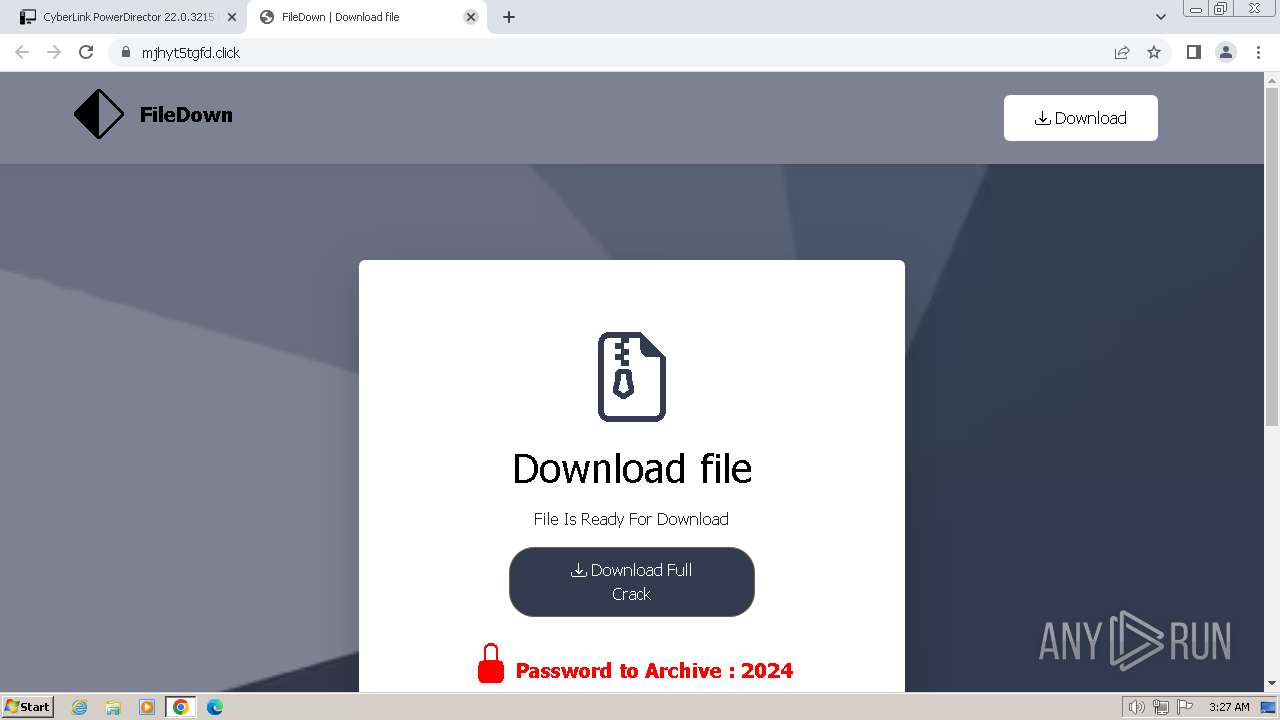
Task: Reload the current page
Action: [x=86, y=52]
